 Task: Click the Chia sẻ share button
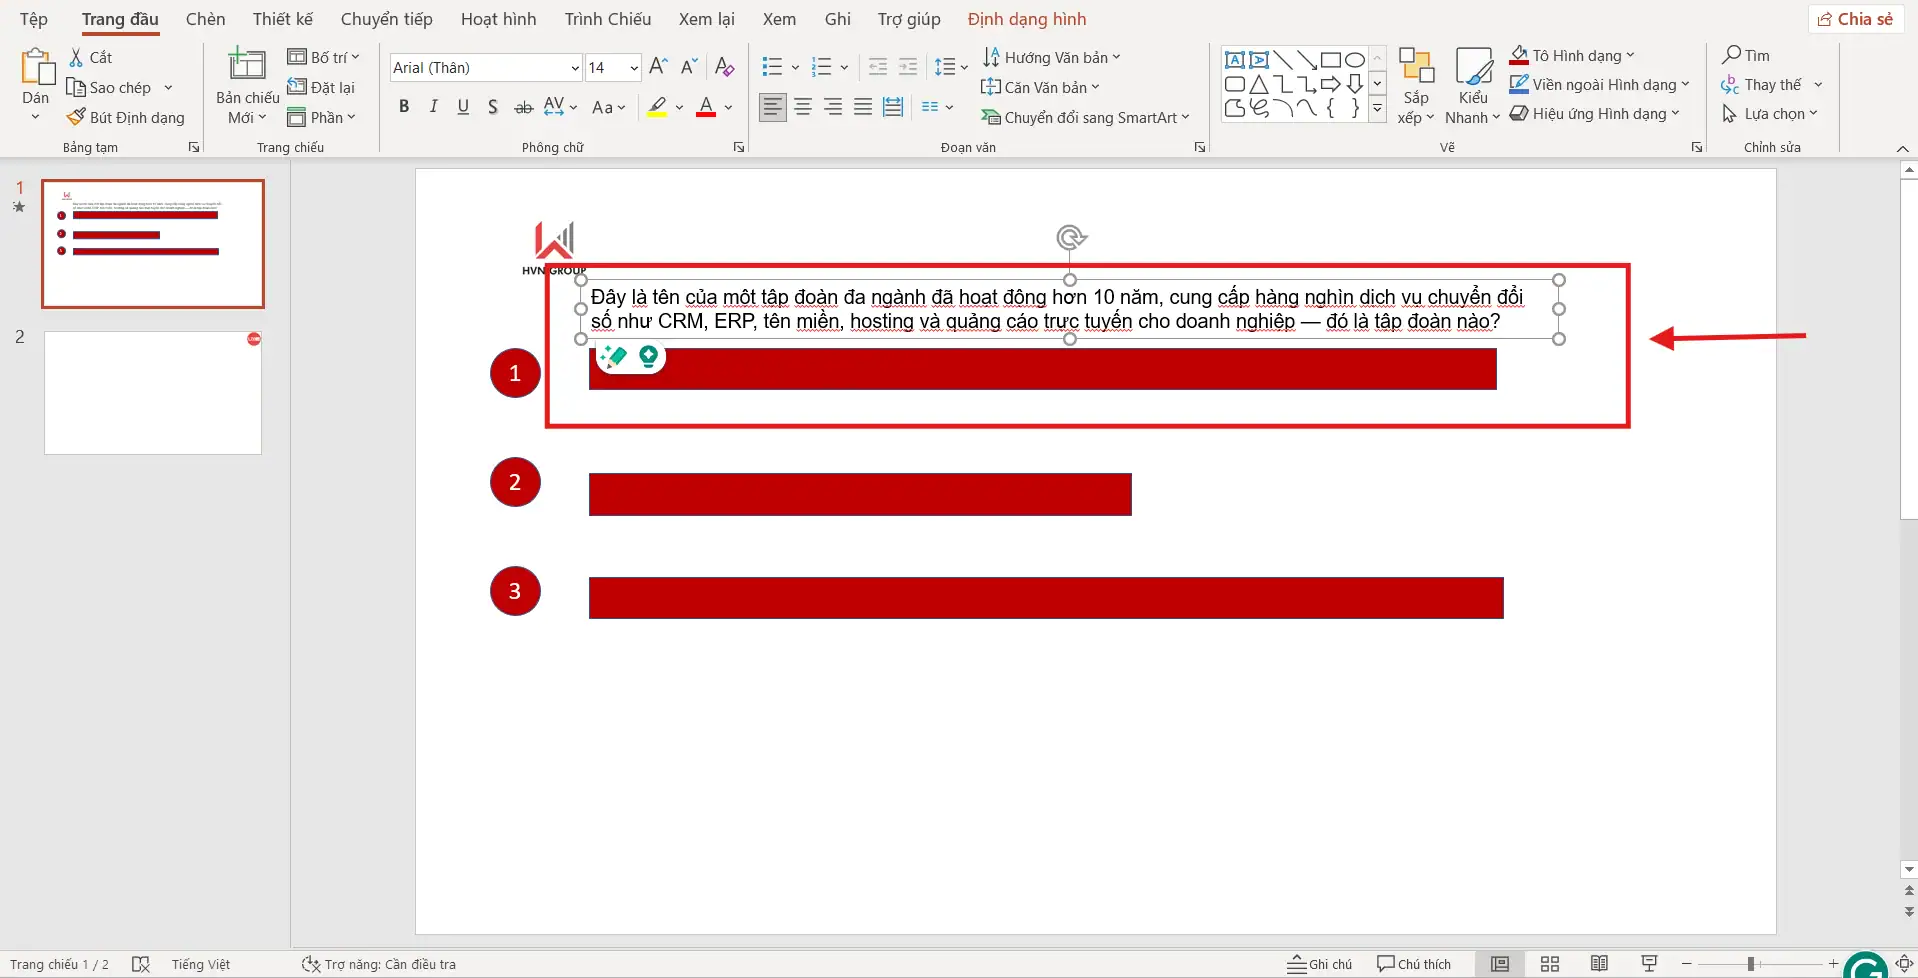click(1855, 19)
